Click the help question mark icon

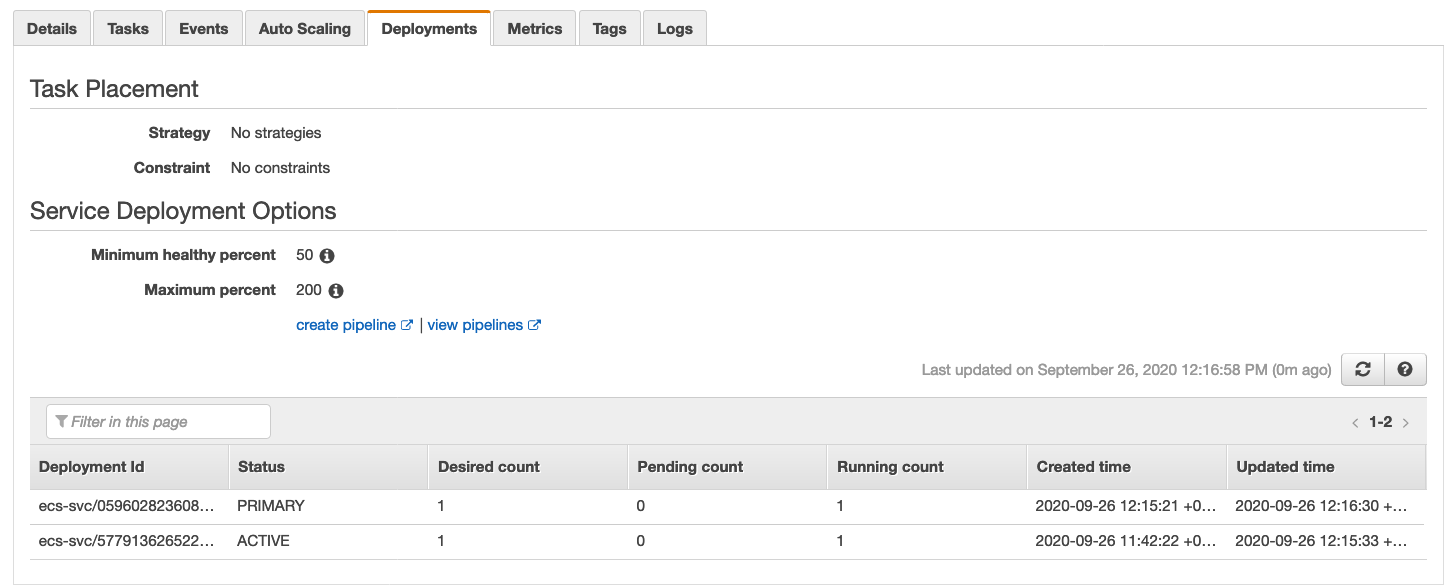[x=1405, y=370]
